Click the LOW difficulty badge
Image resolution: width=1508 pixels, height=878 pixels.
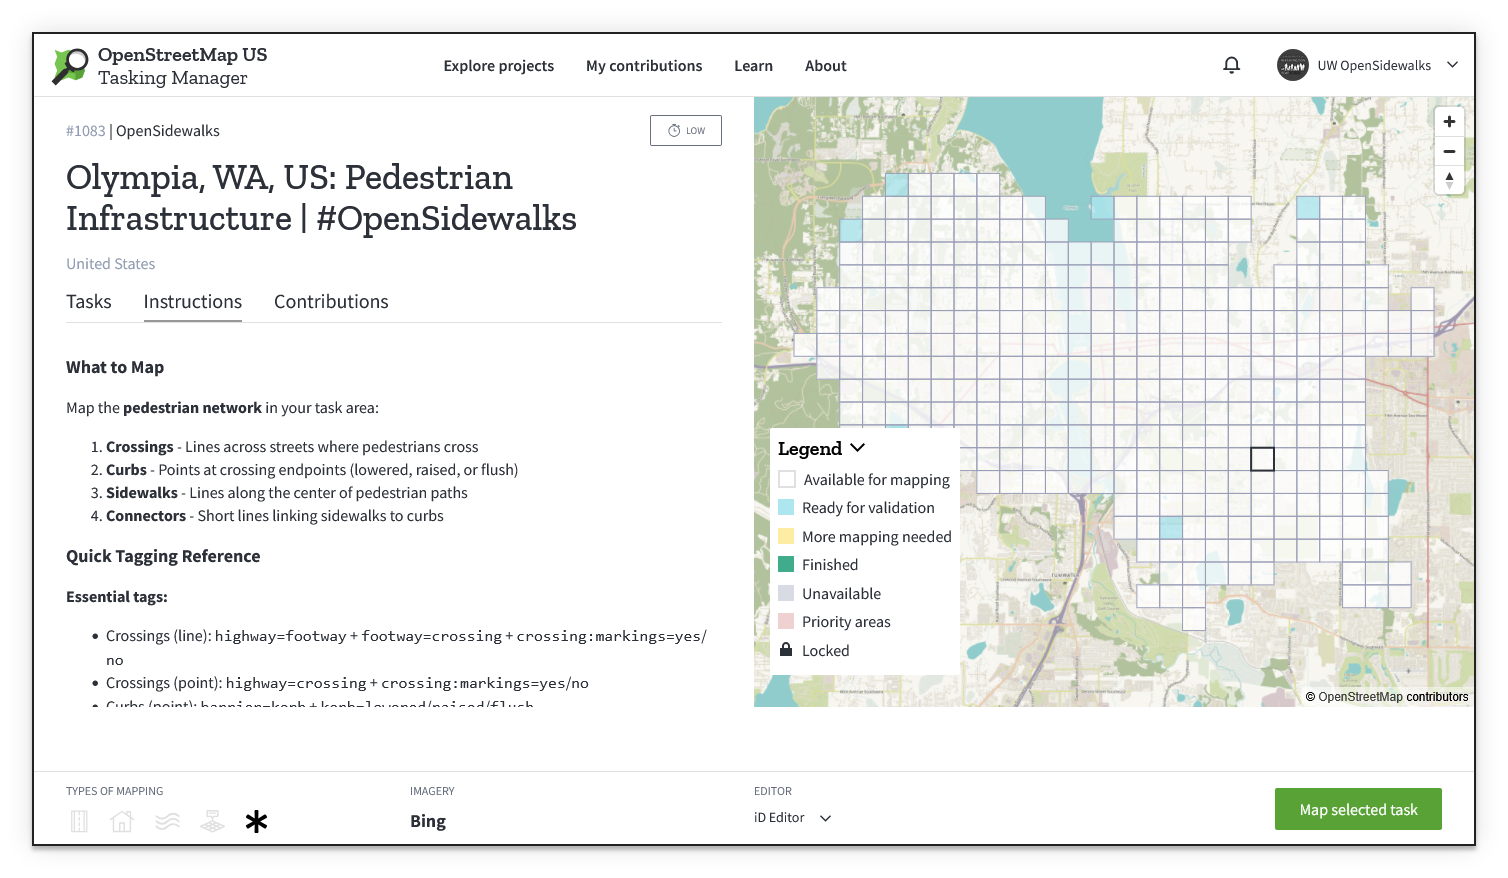685,130
